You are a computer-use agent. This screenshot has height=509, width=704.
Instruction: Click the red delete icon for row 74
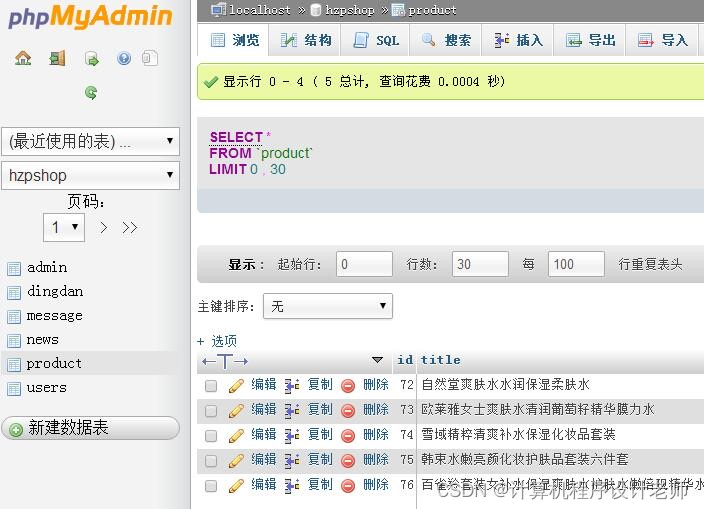(348, 435)
